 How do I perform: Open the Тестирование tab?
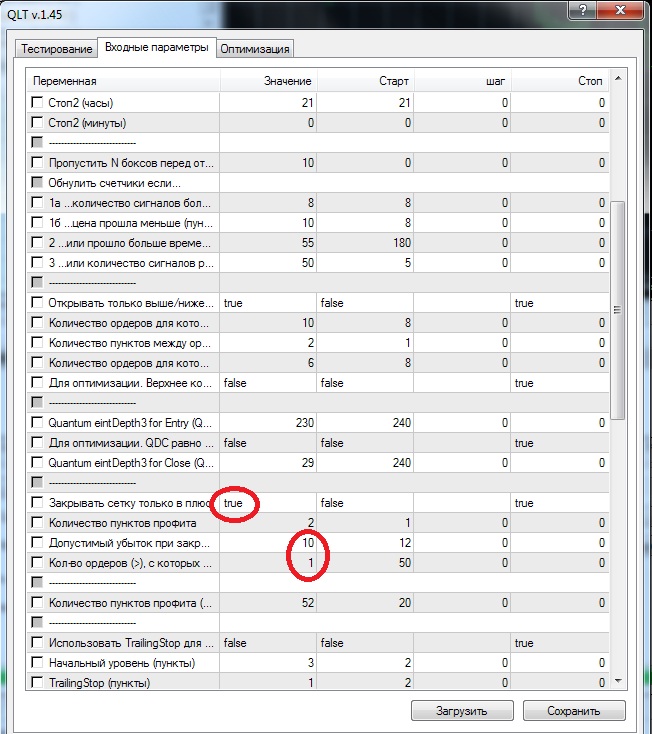pyautogui.click(x=57, y=49)
